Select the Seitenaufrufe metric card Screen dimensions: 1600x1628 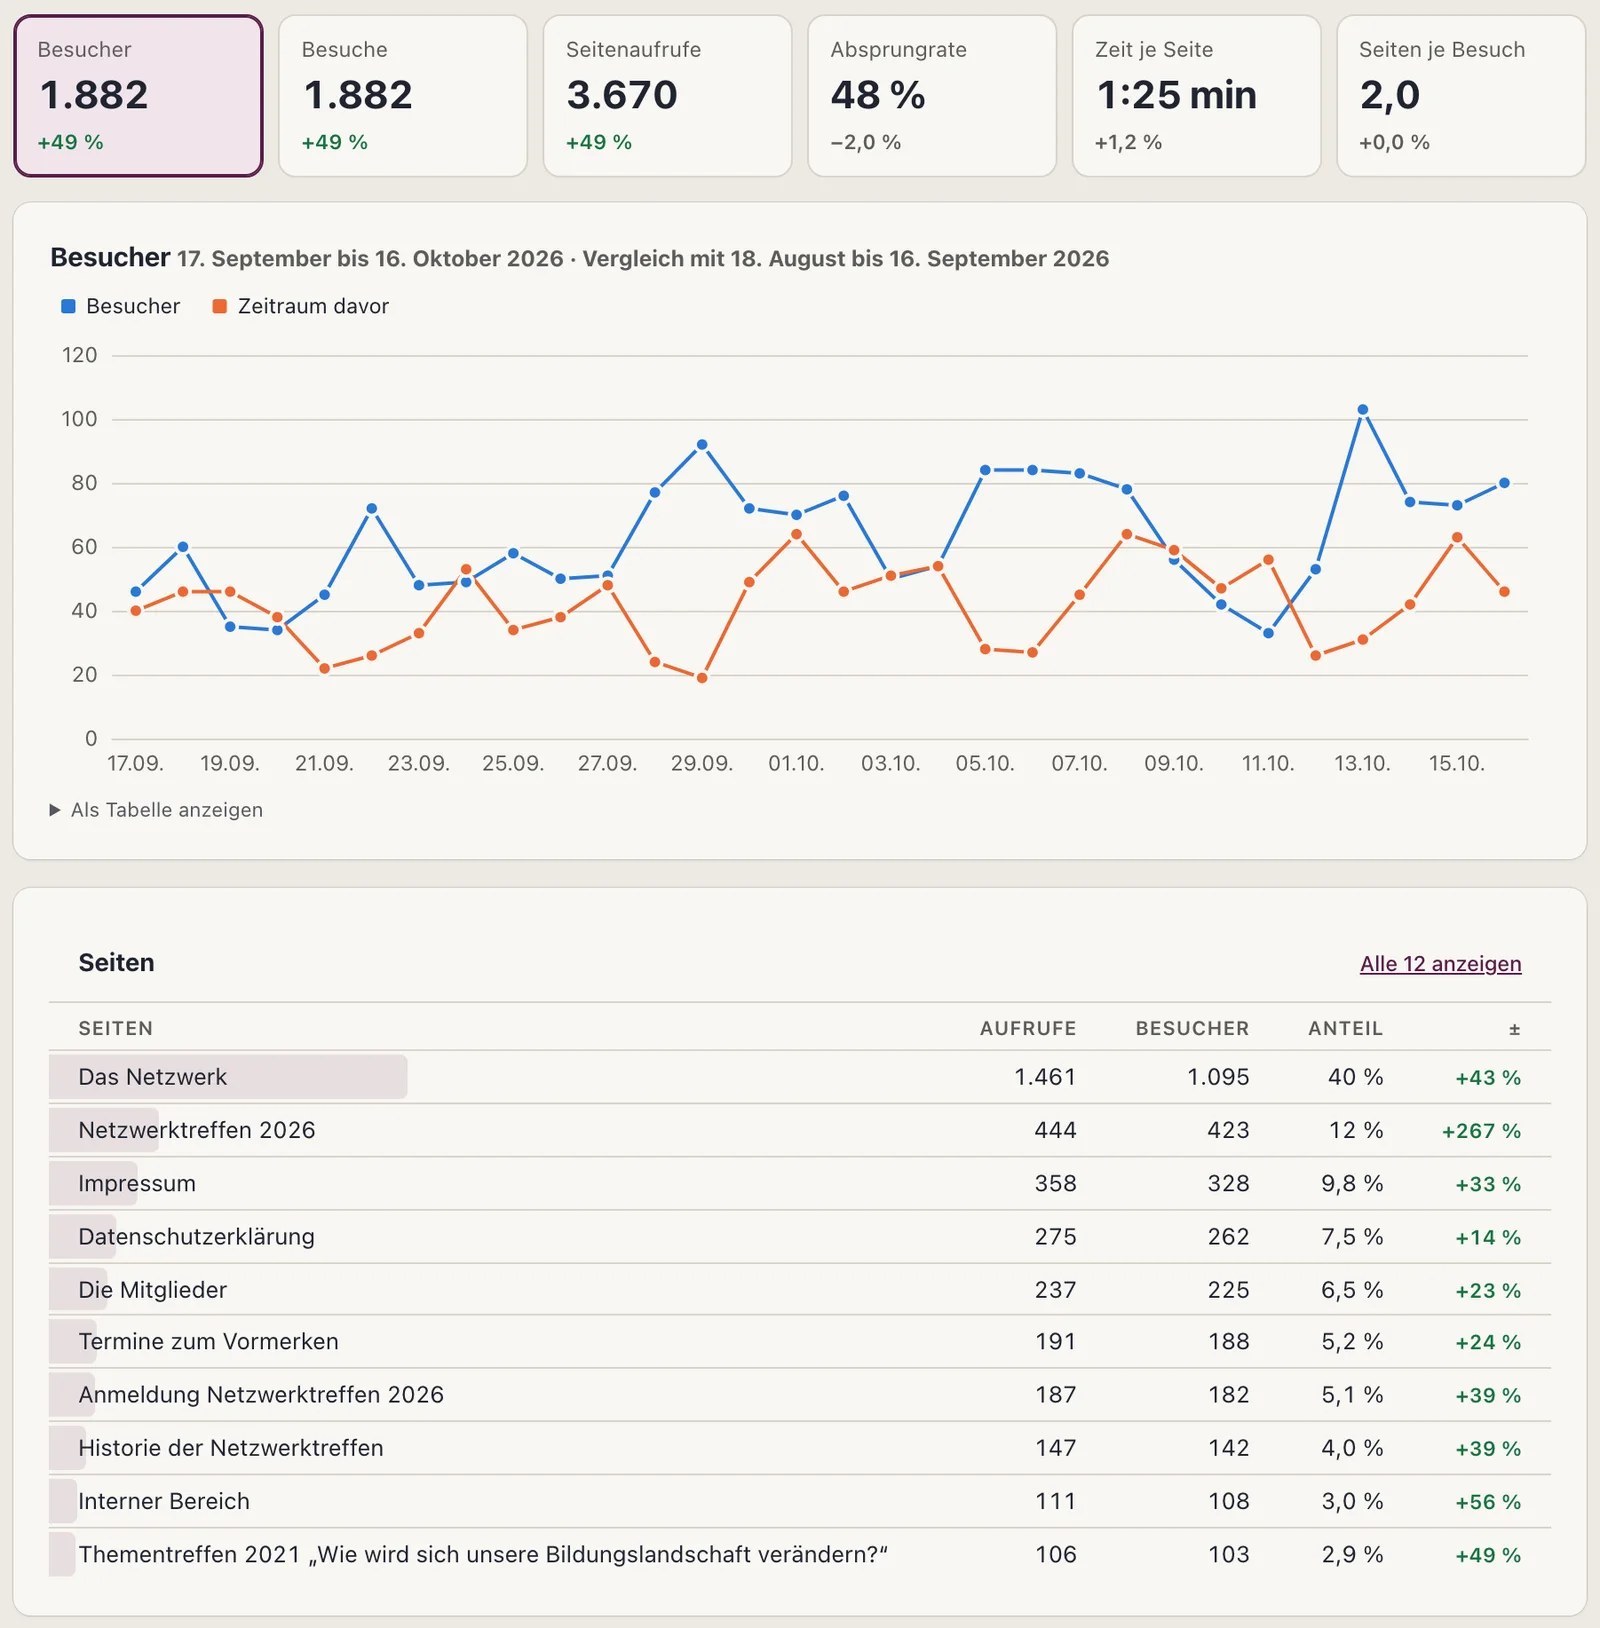pyautogui.click(x=667, y=96)
